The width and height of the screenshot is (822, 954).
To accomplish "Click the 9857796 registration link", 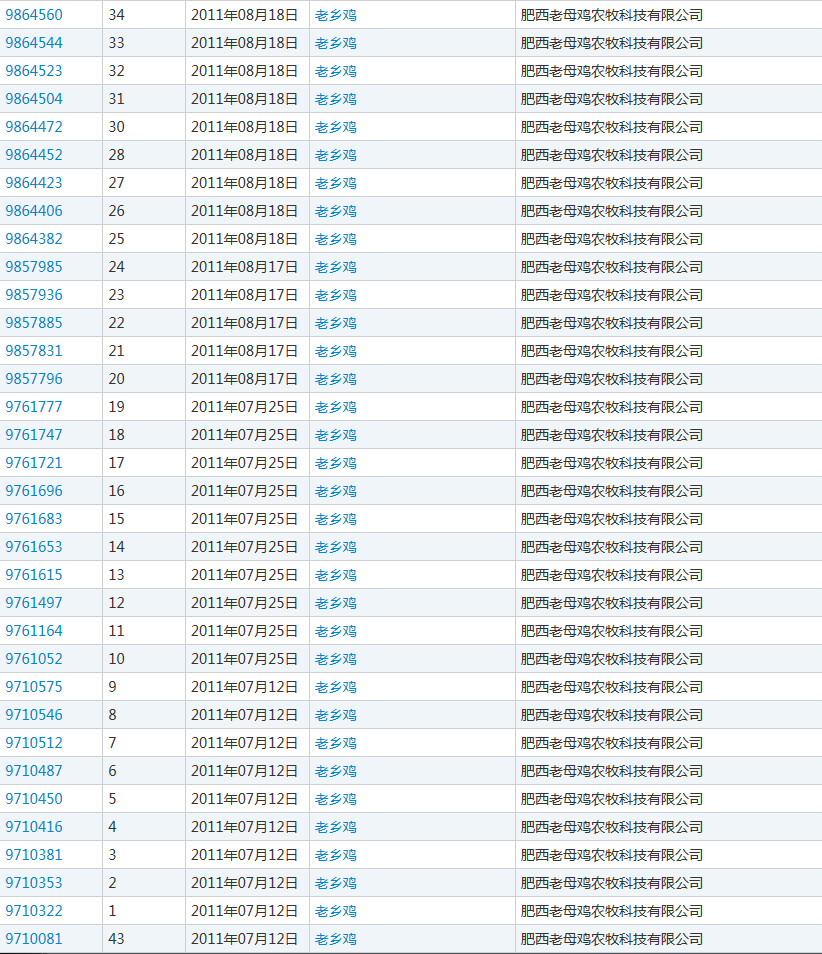I will (x=34, y=379).
